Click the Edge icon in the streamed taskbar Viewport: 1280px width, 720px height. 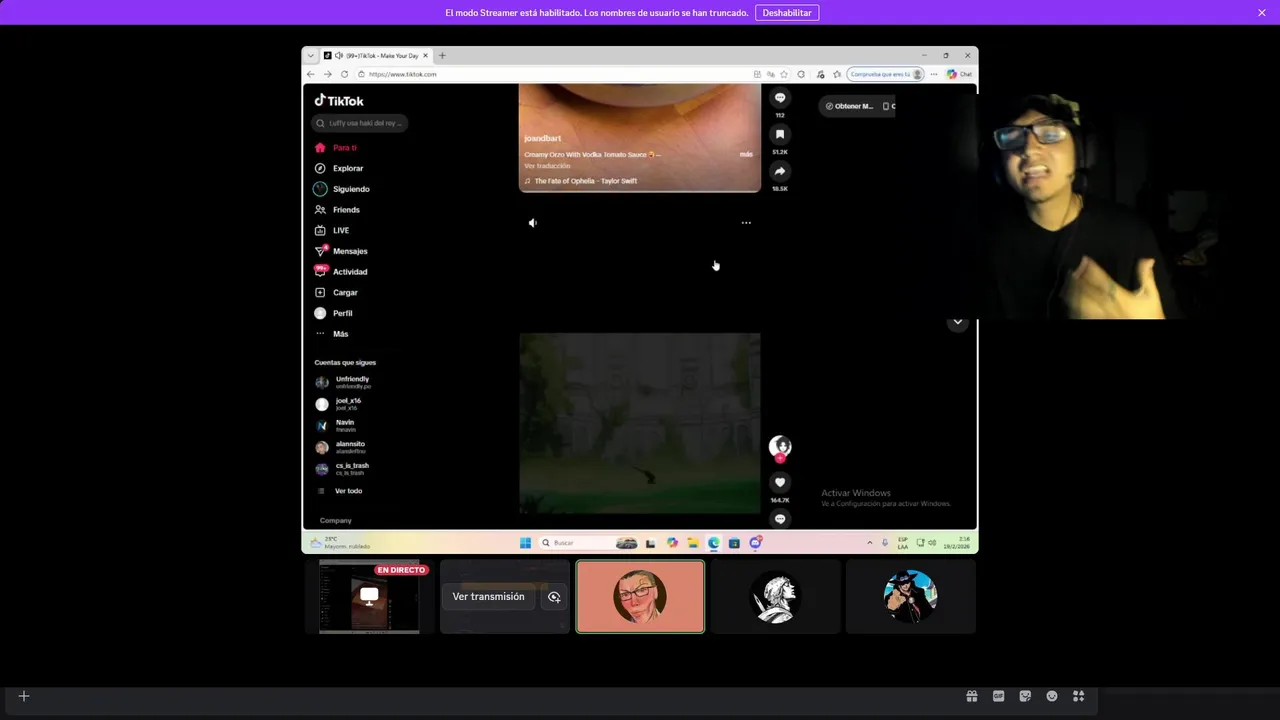click(713, 543)
